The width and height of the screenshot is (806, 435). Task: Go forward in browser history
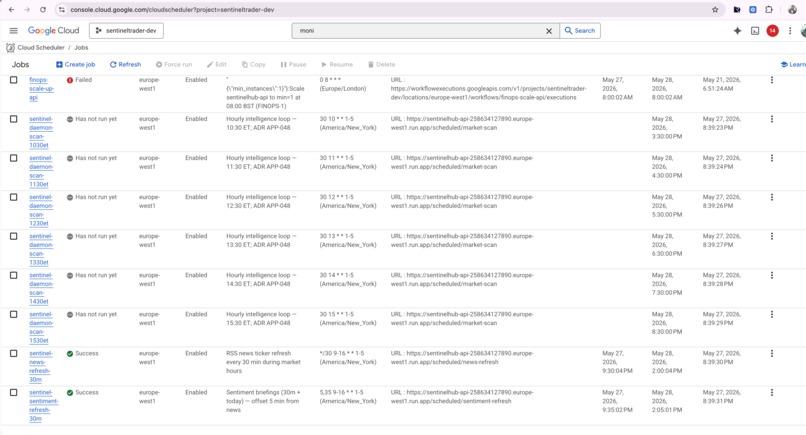pos(27,10)
